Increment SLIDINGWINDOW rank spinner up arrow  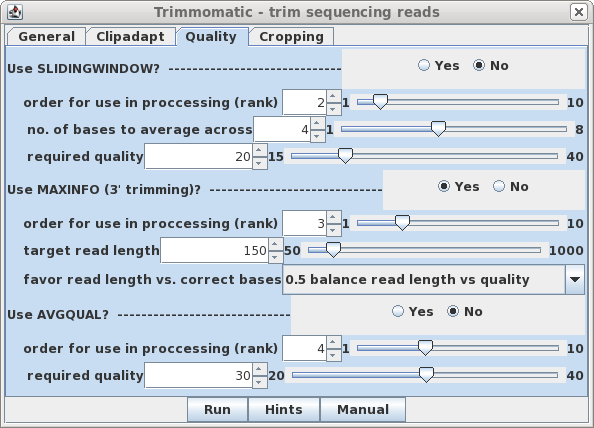point(333,96)
